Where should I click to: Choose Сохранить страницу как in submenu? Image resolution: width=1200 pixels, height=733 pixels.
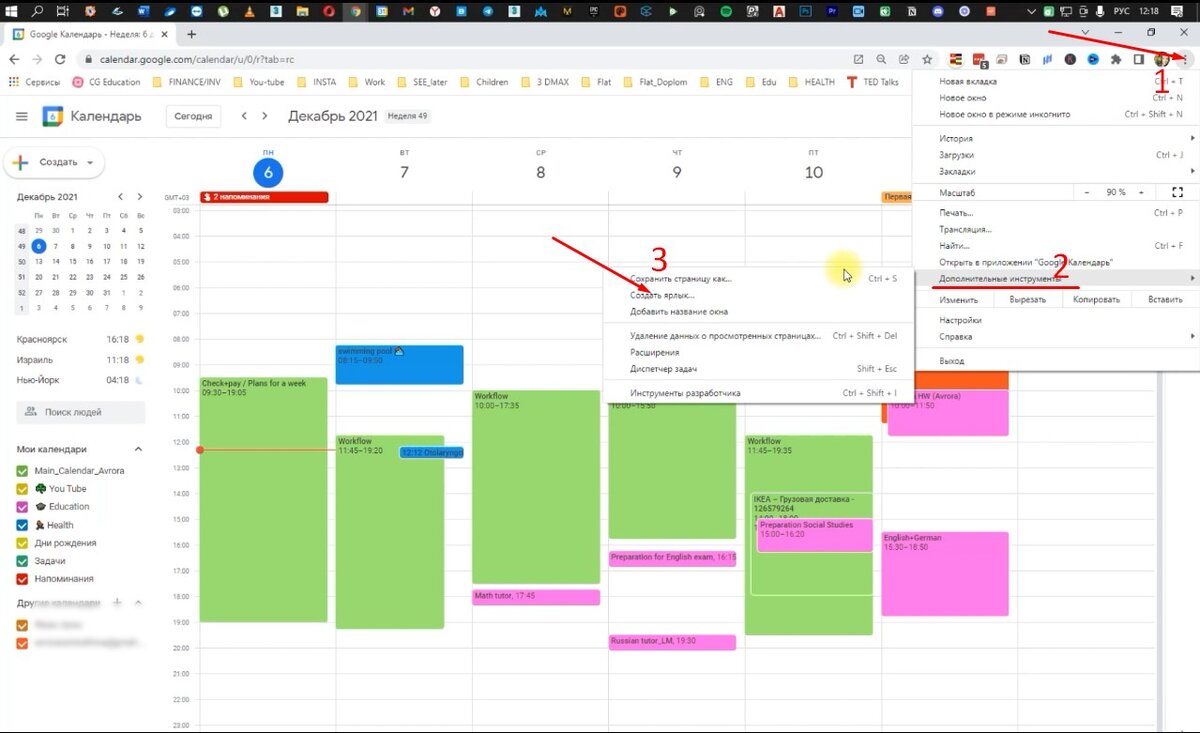tap(758, 279)
